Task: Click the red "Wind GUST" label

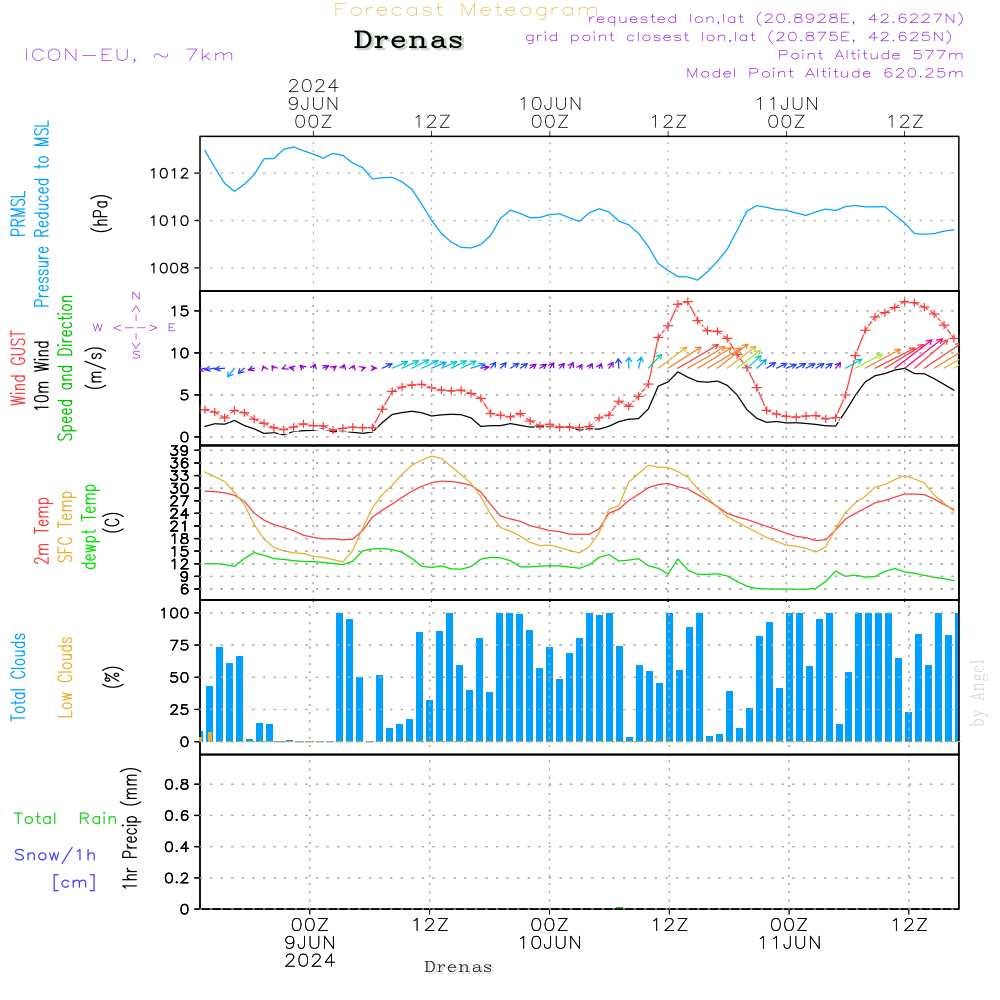Action: (x=18, y=368)
